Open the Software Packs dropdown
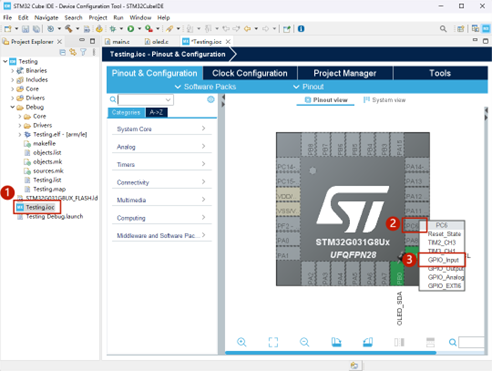 tap(205, 87)
